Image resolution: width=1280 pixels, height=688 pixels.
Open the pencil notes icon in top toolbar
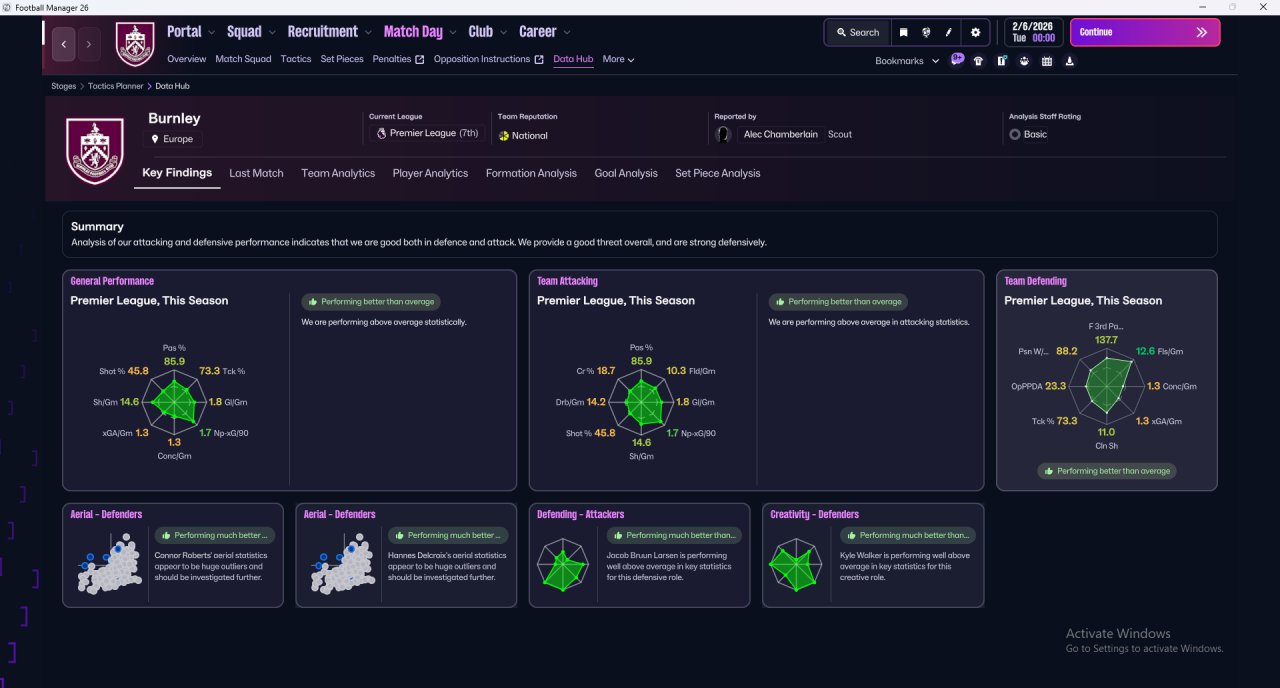coord(949,32)
